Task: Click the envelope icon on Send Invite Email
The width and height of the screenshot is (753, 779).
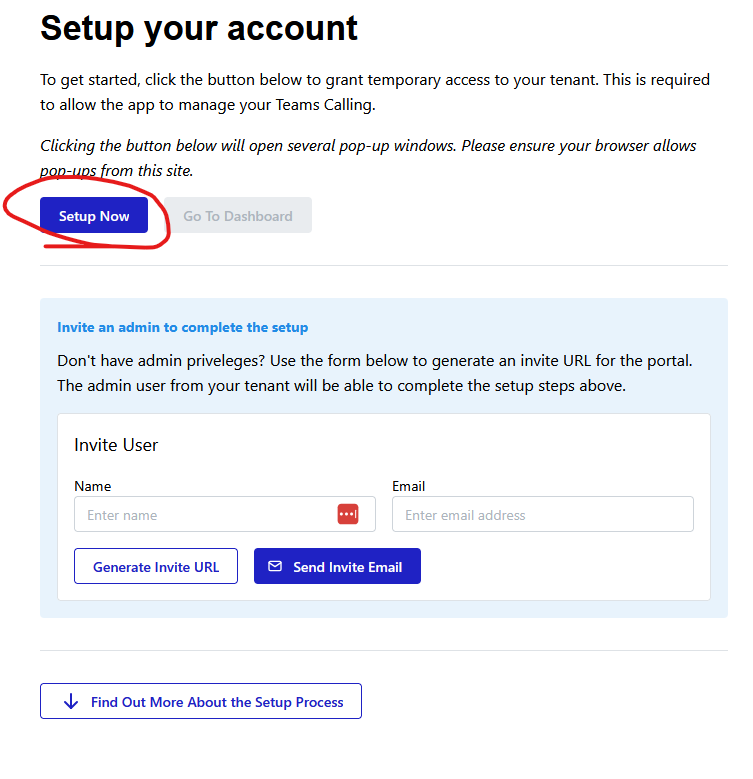Action: pyautogui.click(x=275, y=566)
